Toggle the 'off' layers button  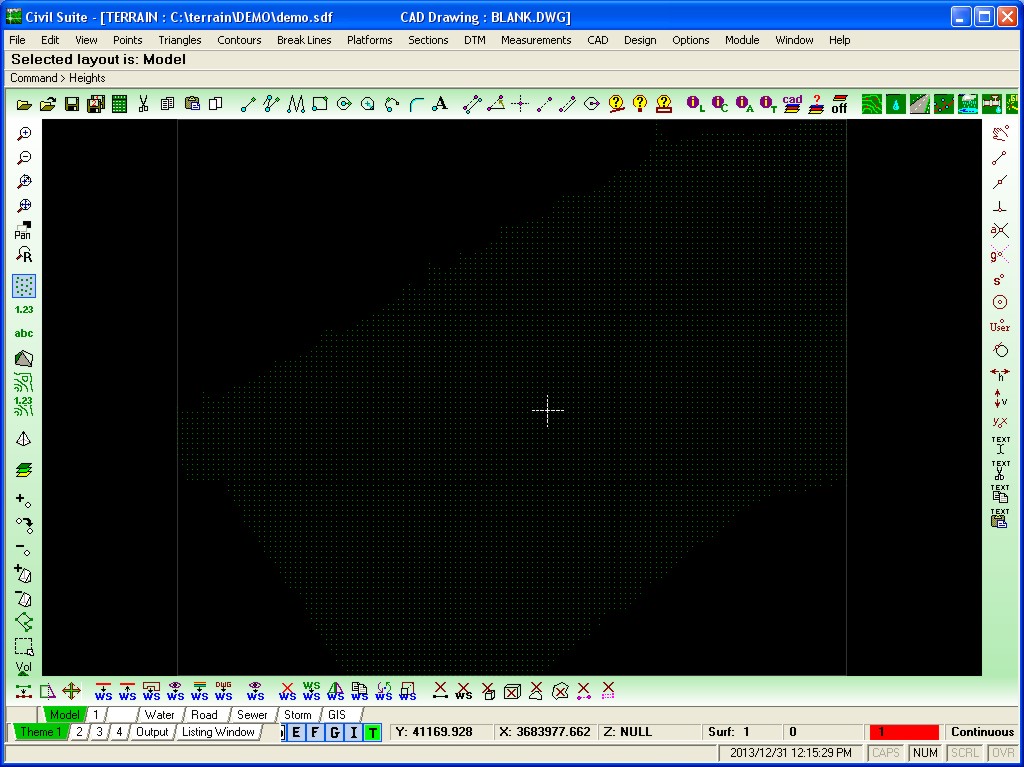[x=839, y=104]
